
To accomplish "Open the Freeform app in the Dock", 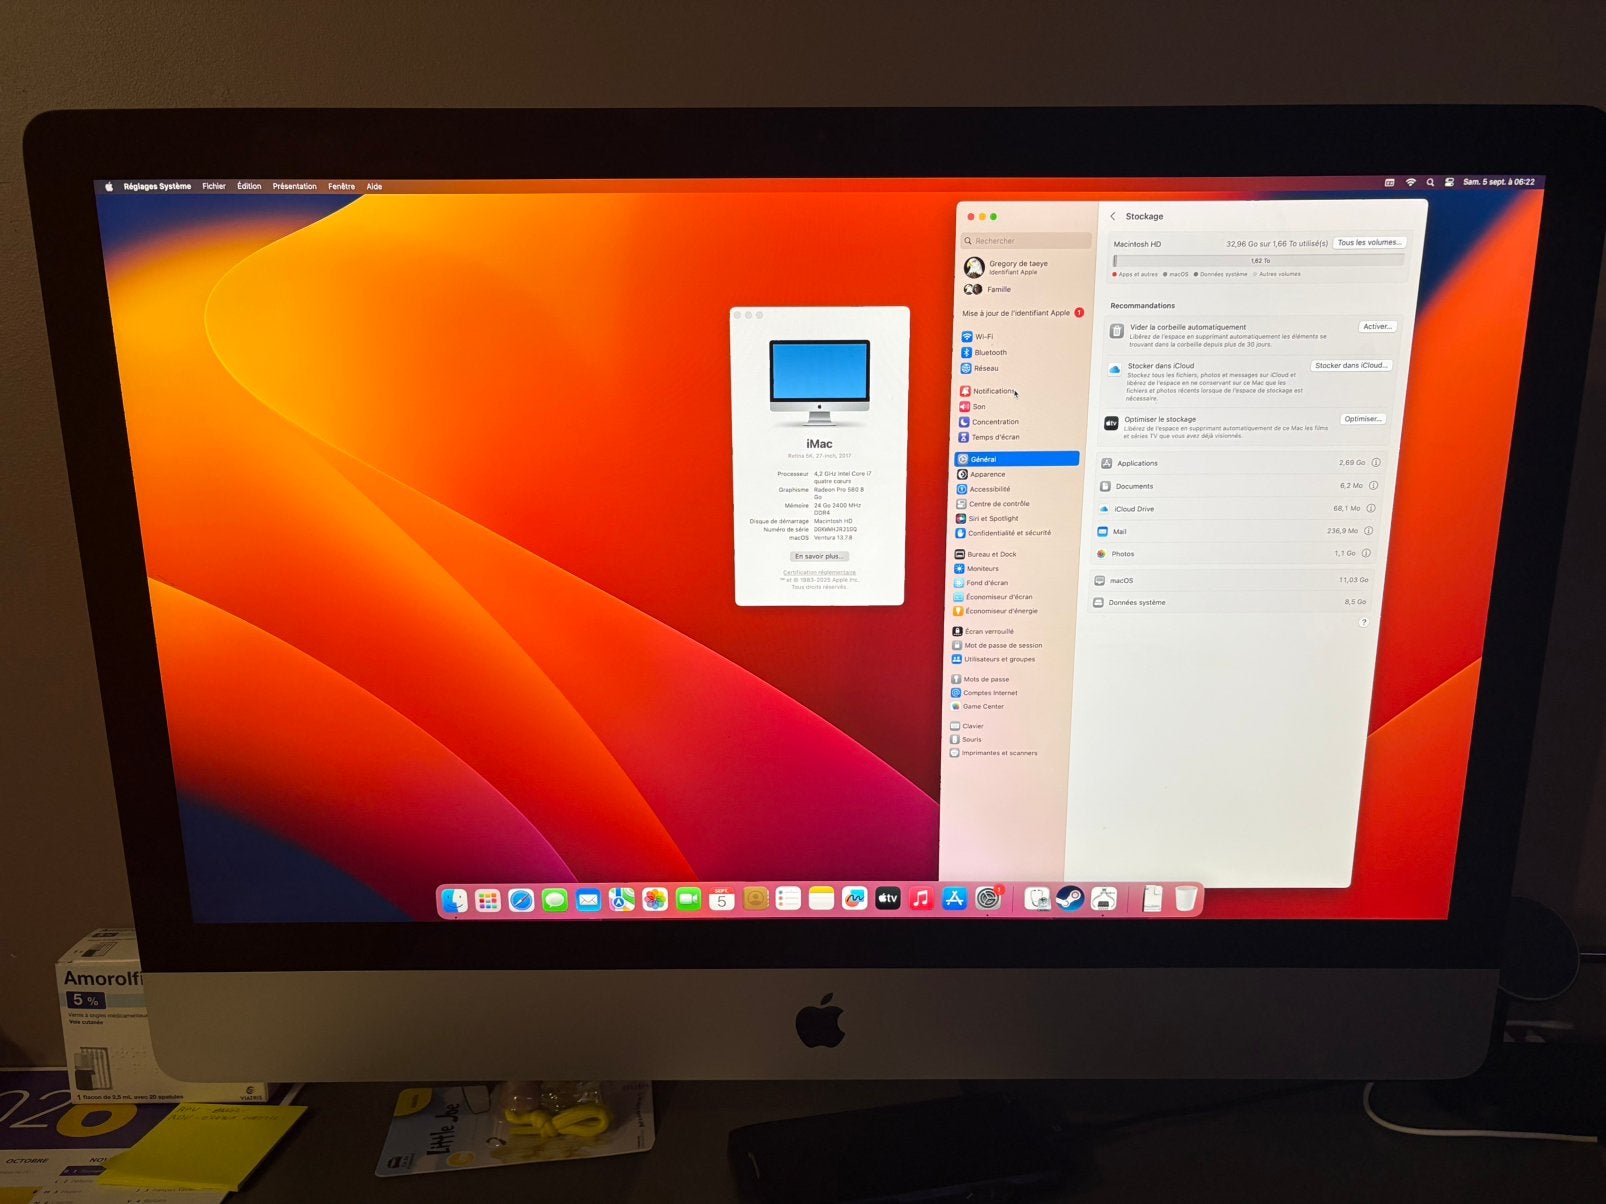I will click(854, 899).
